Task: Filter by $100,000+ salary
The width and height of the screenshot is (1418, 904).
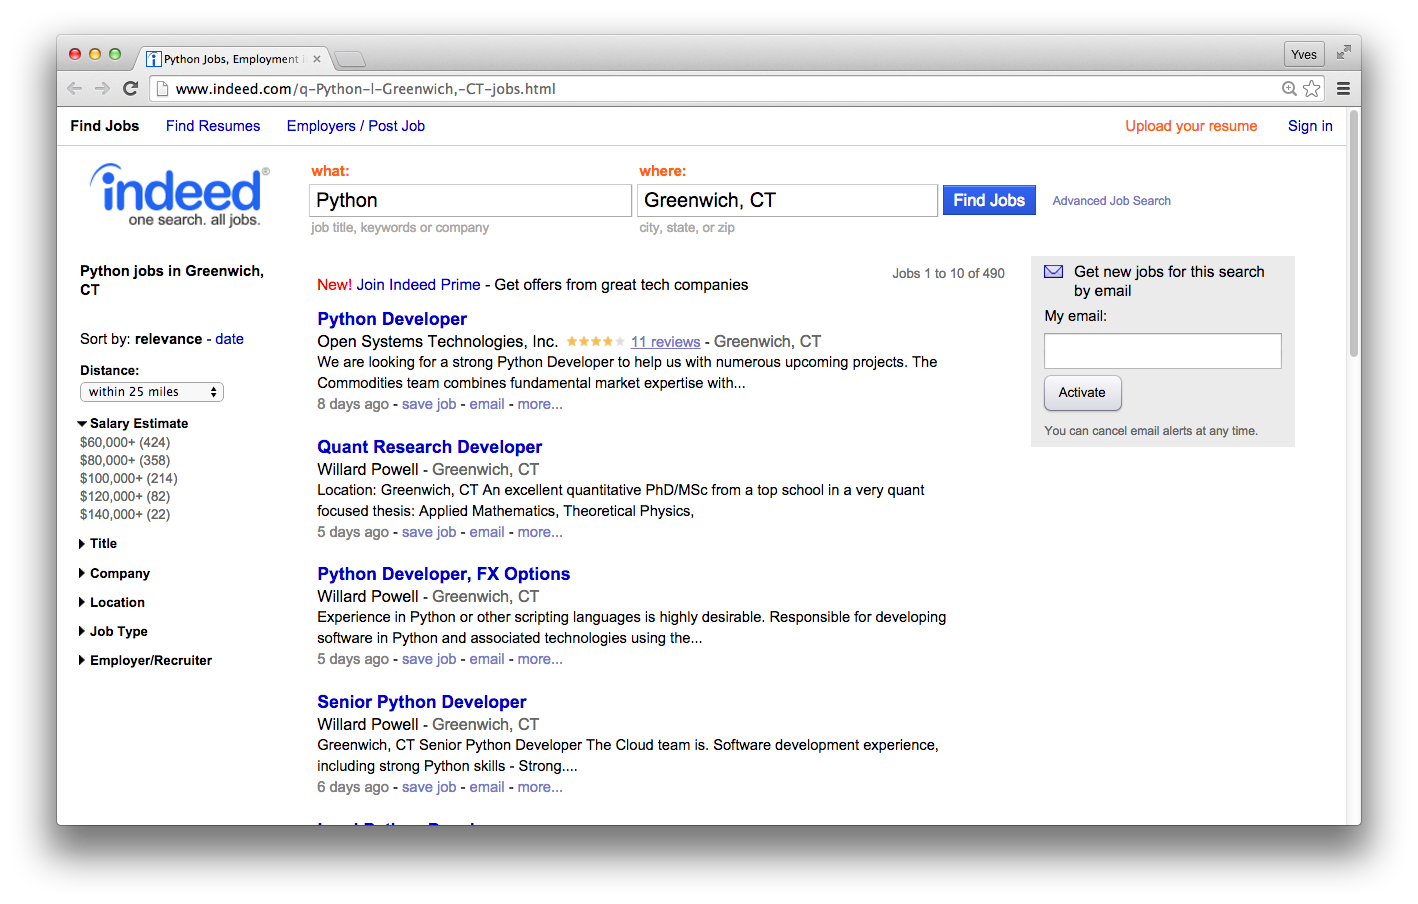Action: coord(129,478)
